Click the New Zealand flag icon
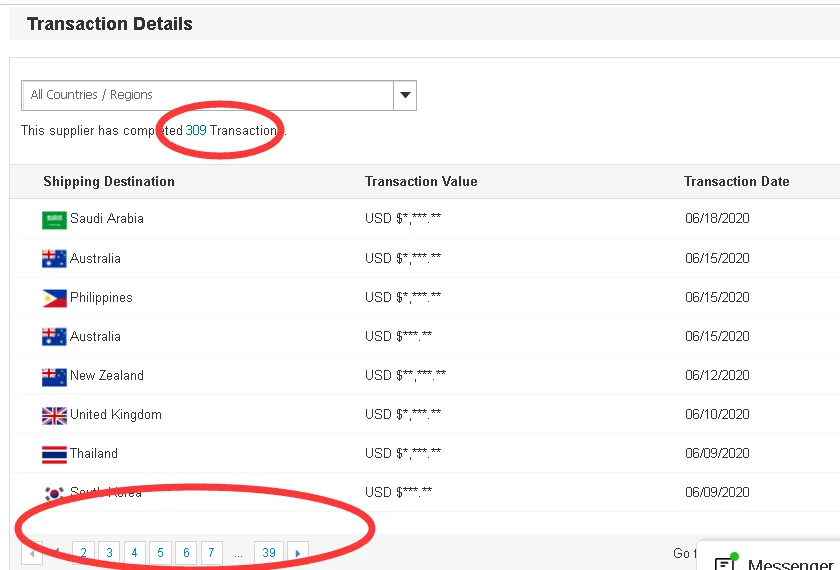The image size is (840, 570). coord(54,376)
